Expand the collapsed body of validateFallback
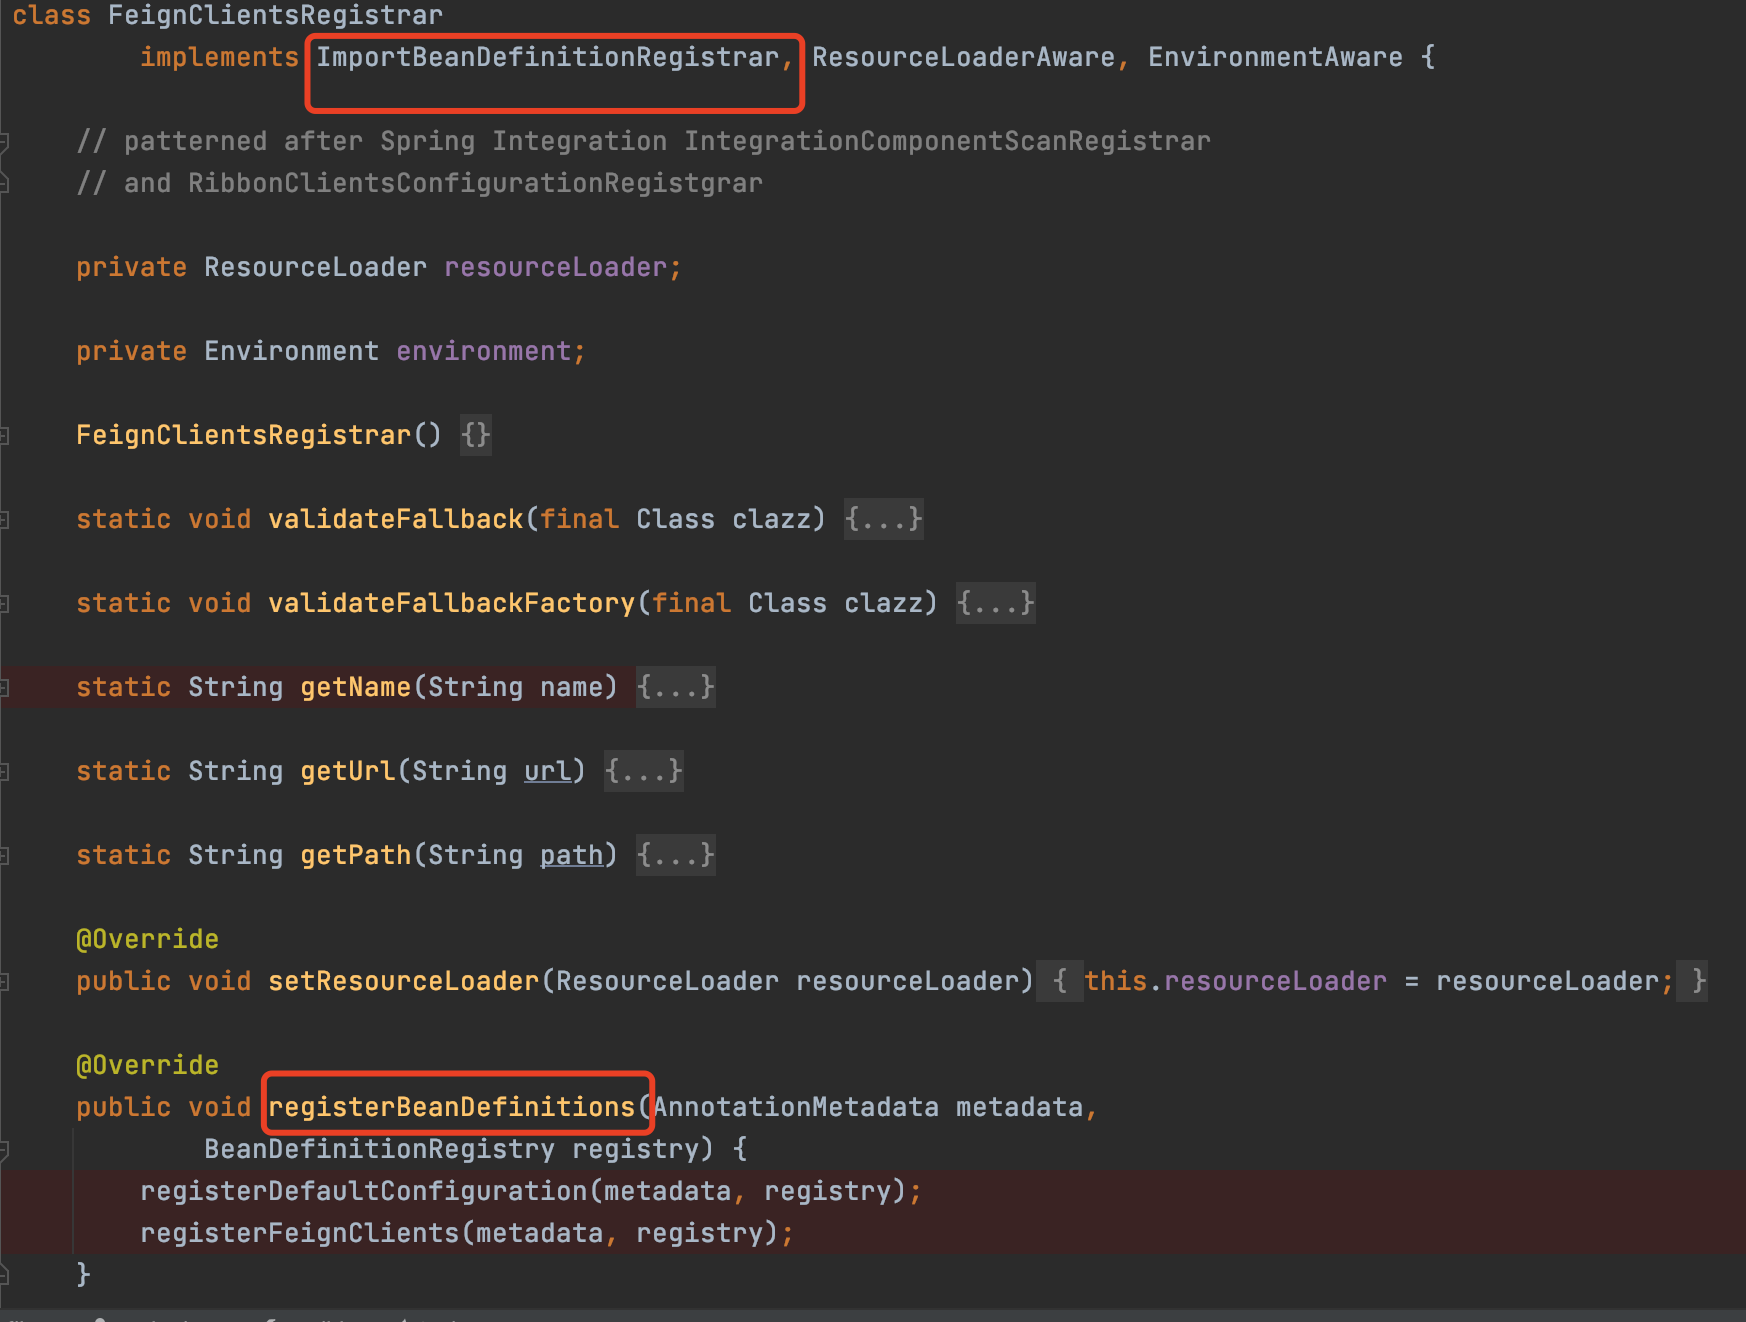 [x=883, y=519]
